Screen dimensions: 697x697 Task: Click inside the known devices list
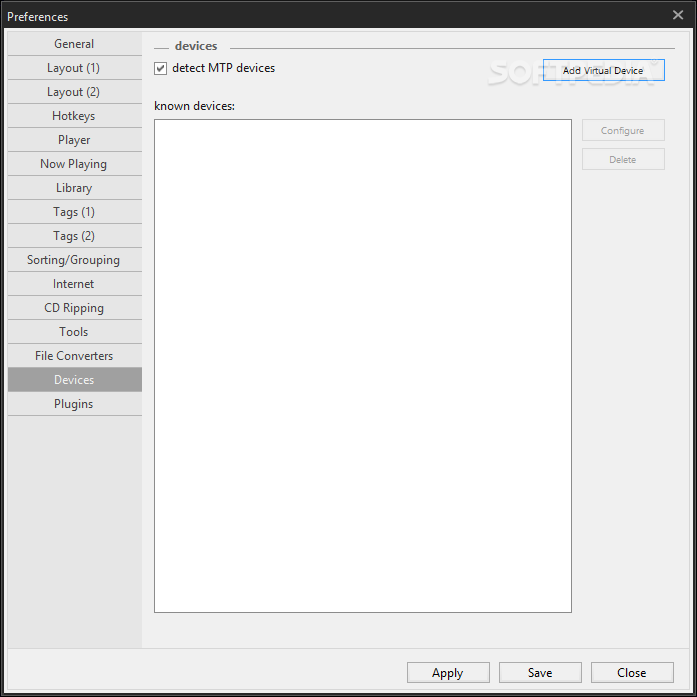(x=363, y=366)
